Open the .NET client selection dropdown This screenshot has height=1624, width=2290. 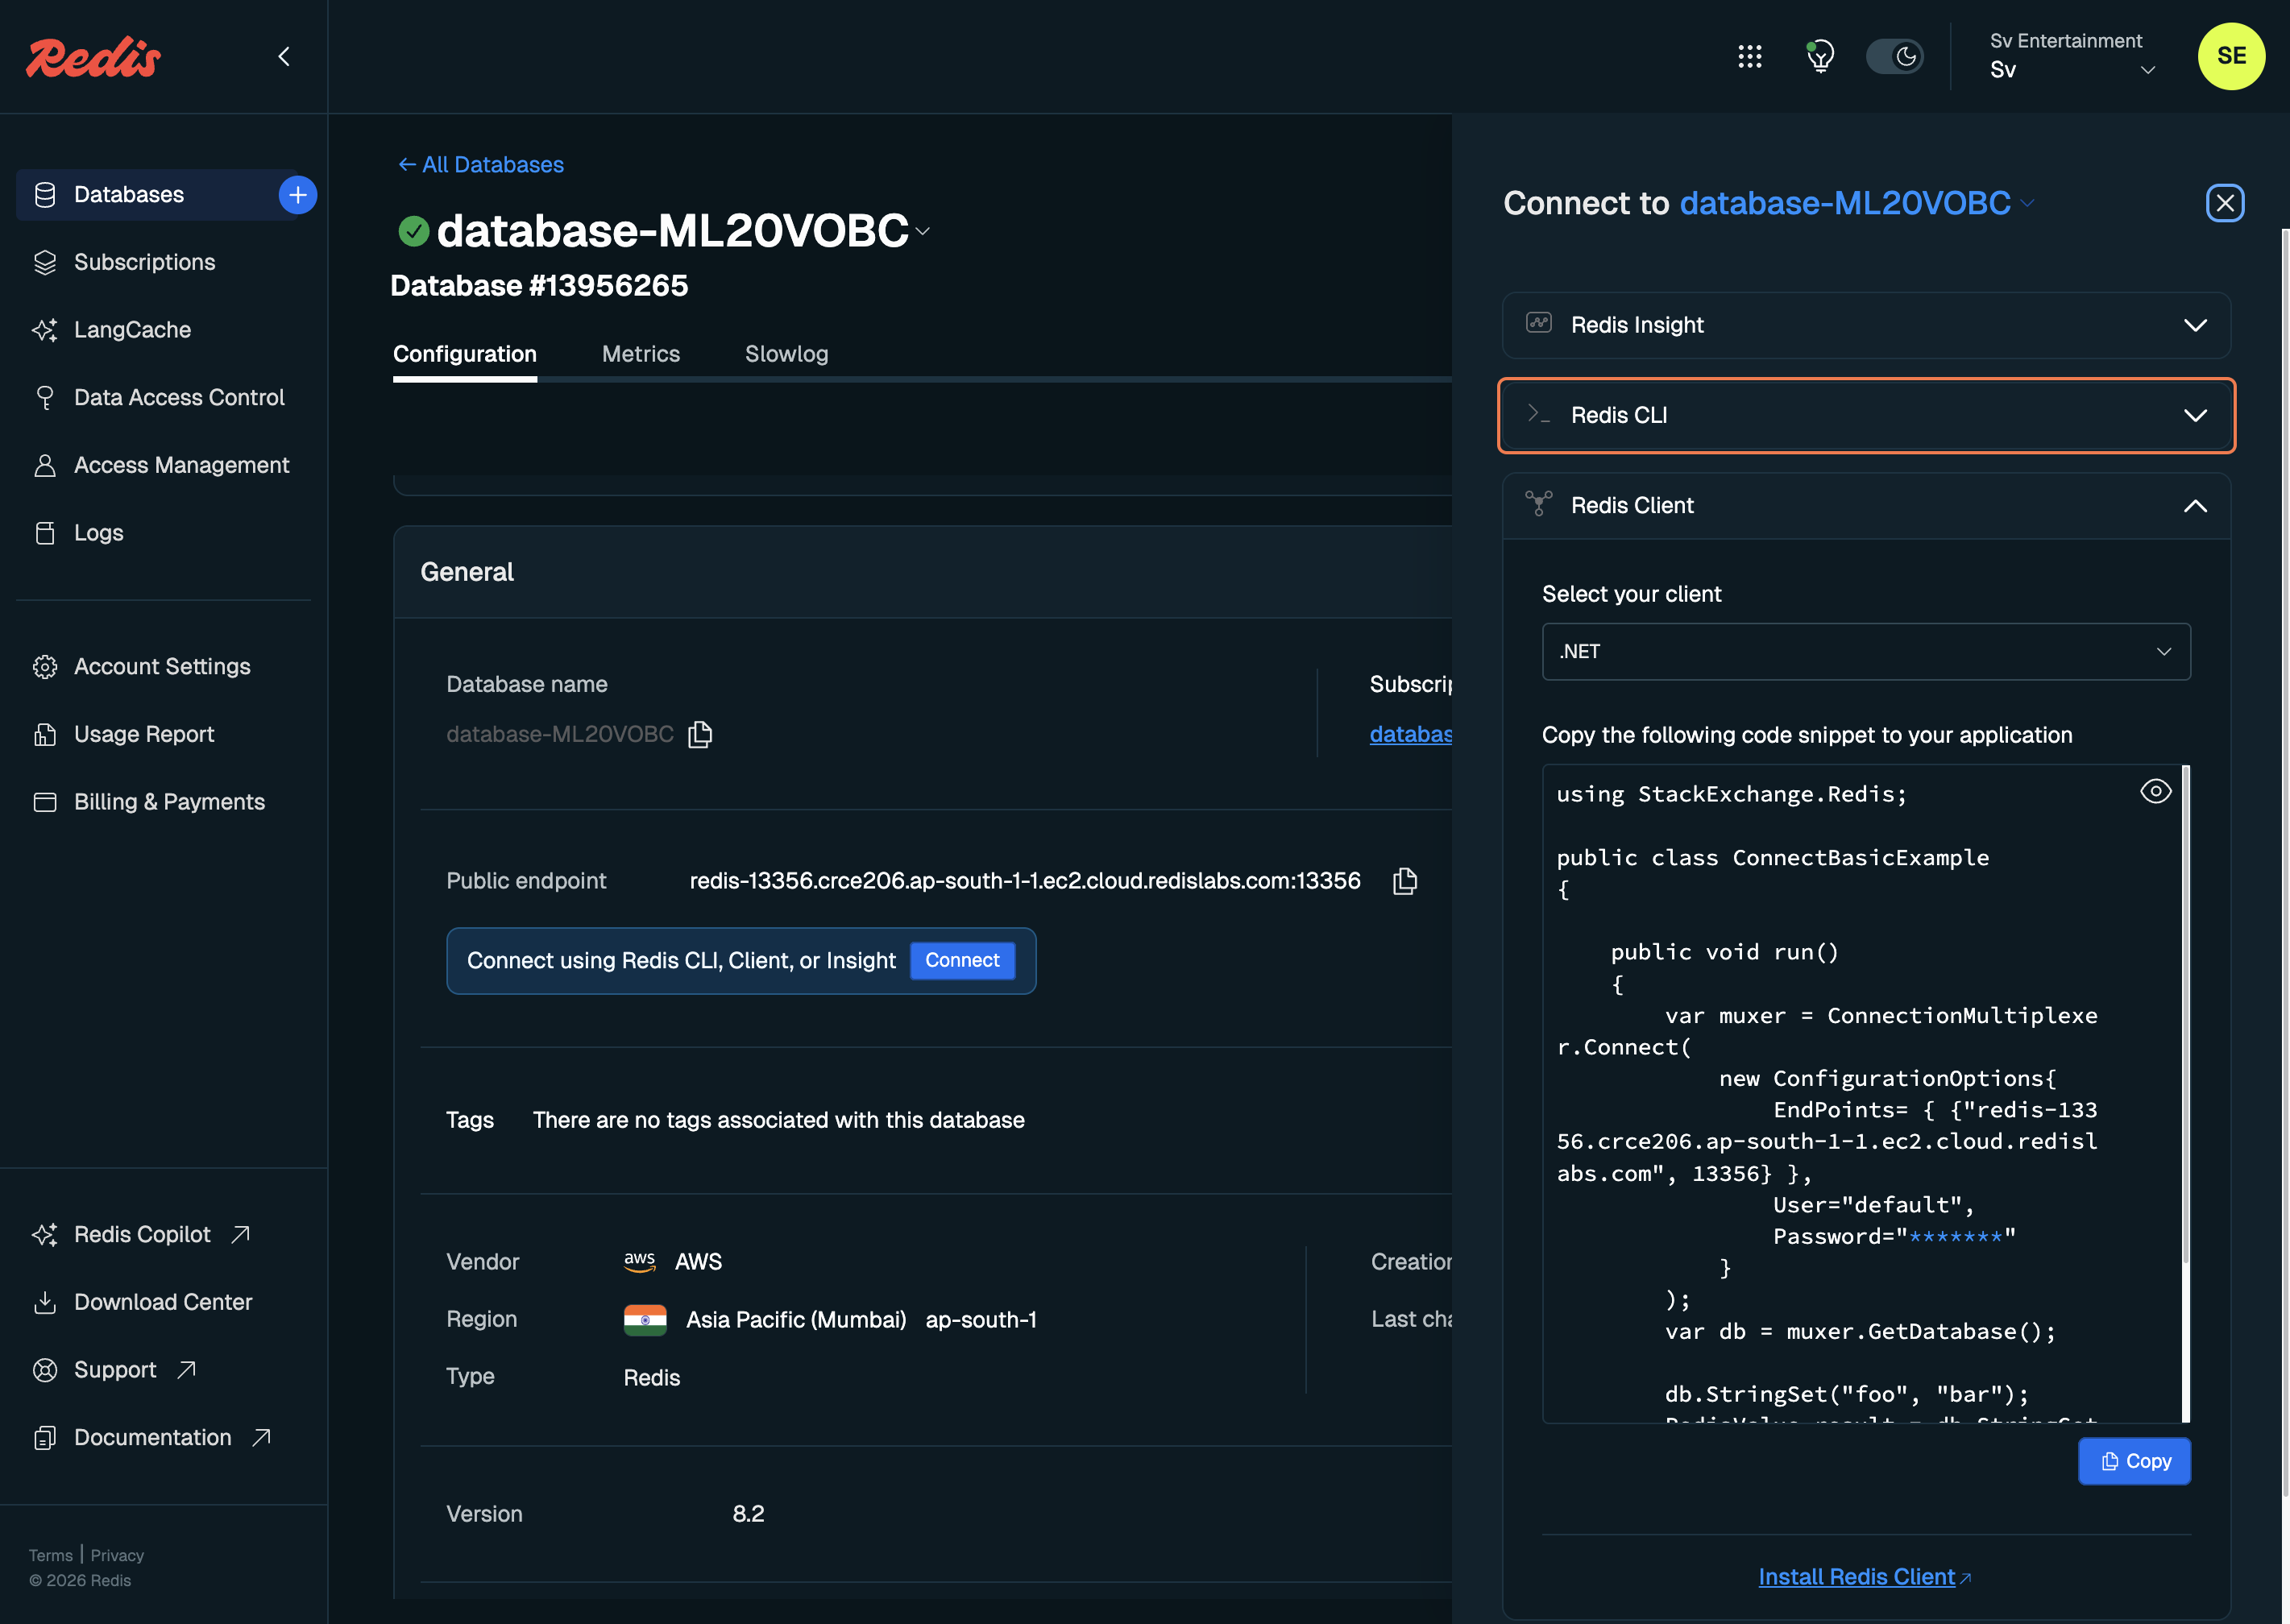click(x=1866, y=652)
